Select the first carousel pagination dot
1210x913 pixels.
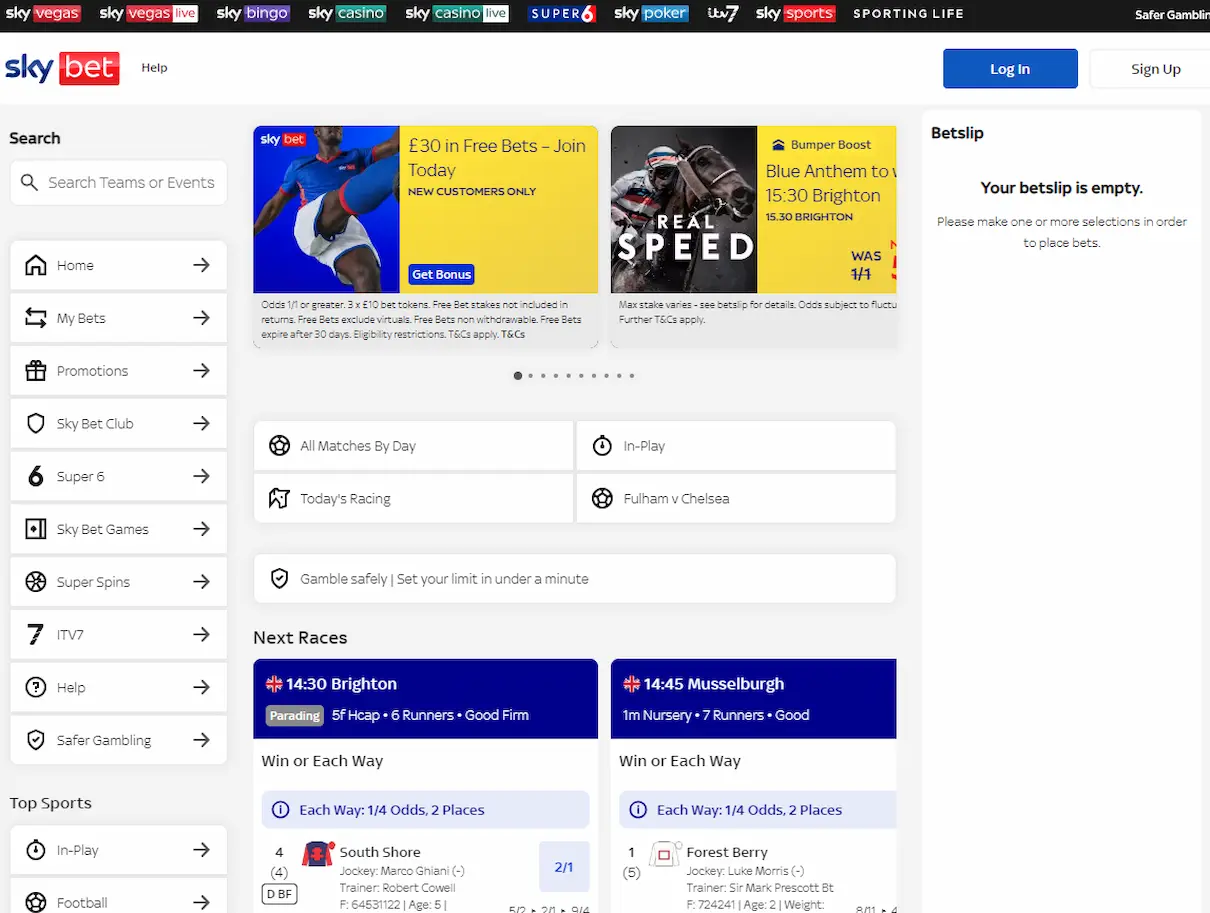tap(517, 376)
